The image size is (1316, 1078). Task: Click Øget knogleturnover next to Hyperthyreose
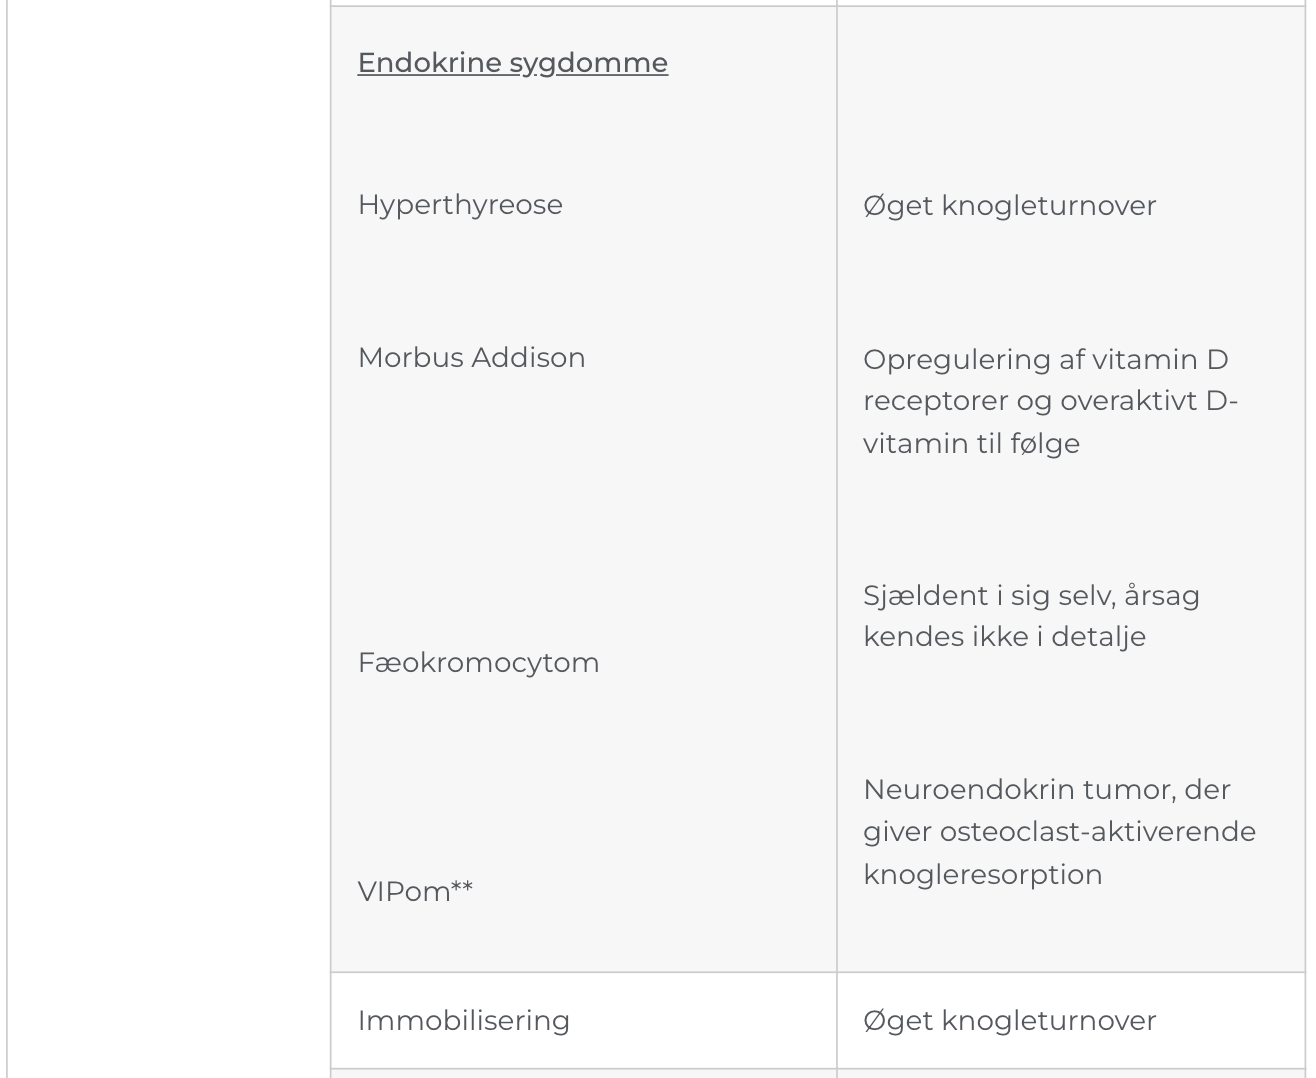point(1009,206)
